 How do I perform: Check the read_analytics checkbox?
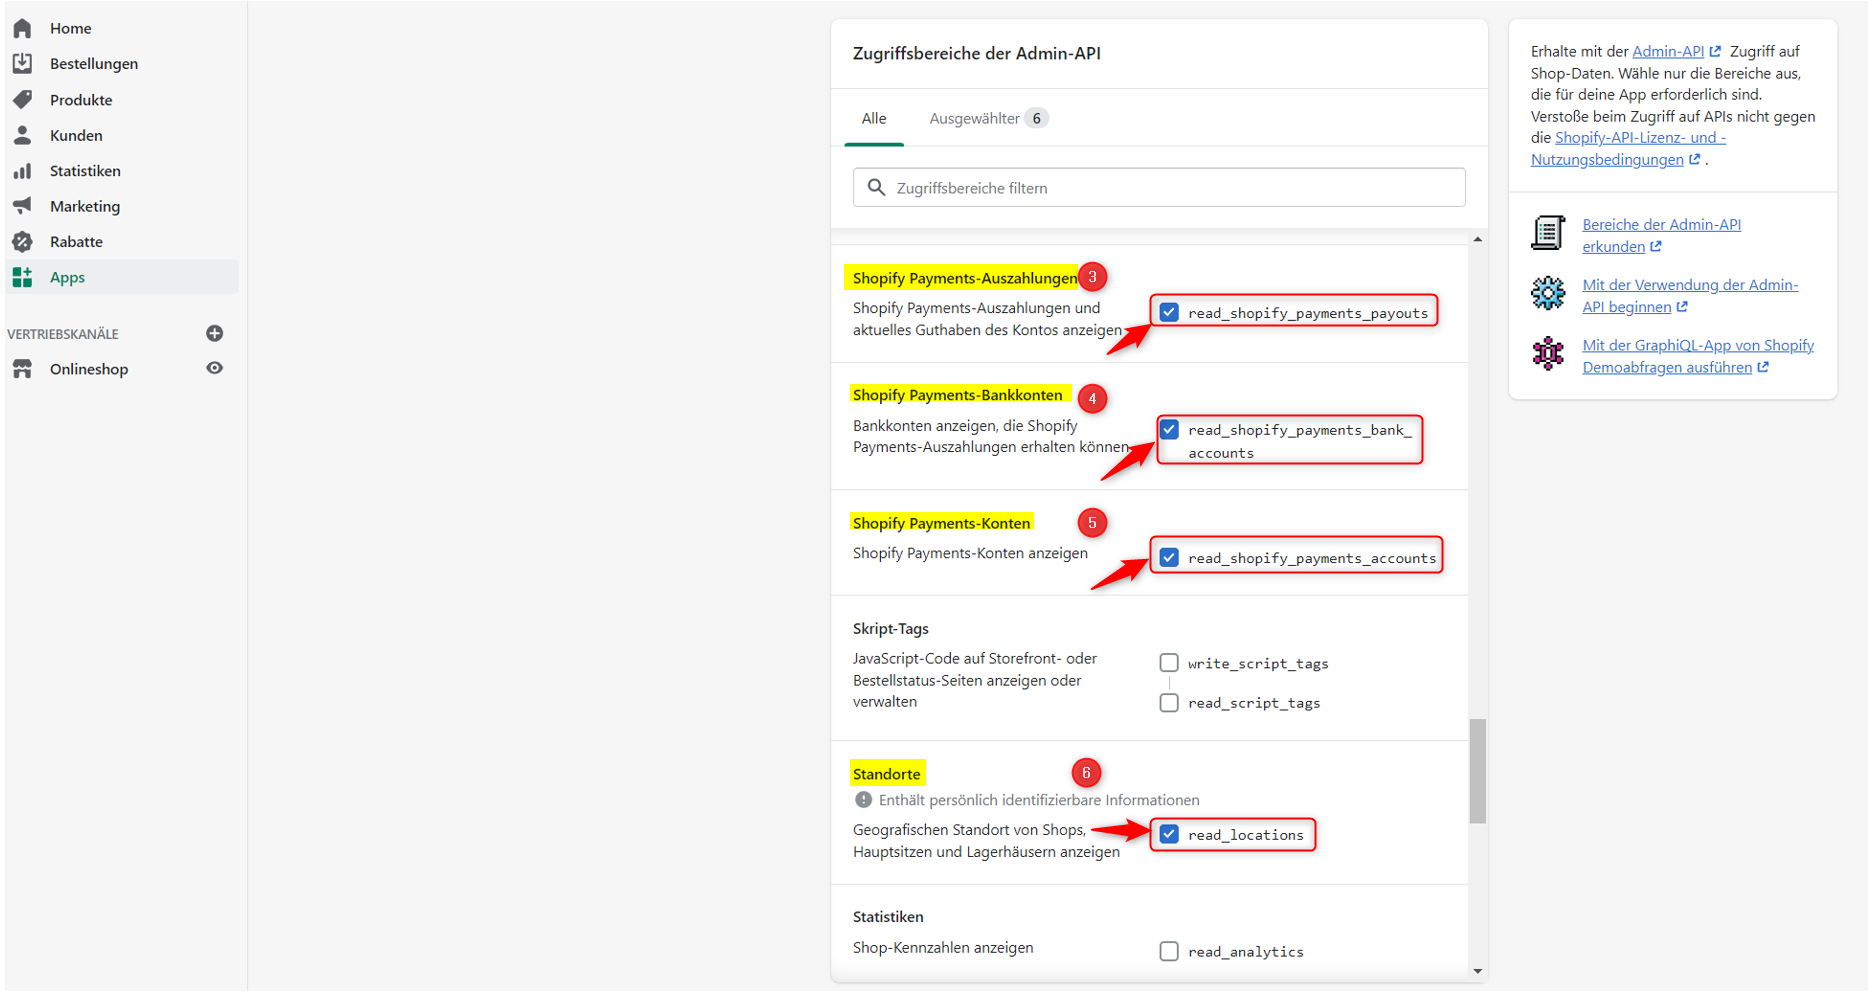coord(1169,951)
